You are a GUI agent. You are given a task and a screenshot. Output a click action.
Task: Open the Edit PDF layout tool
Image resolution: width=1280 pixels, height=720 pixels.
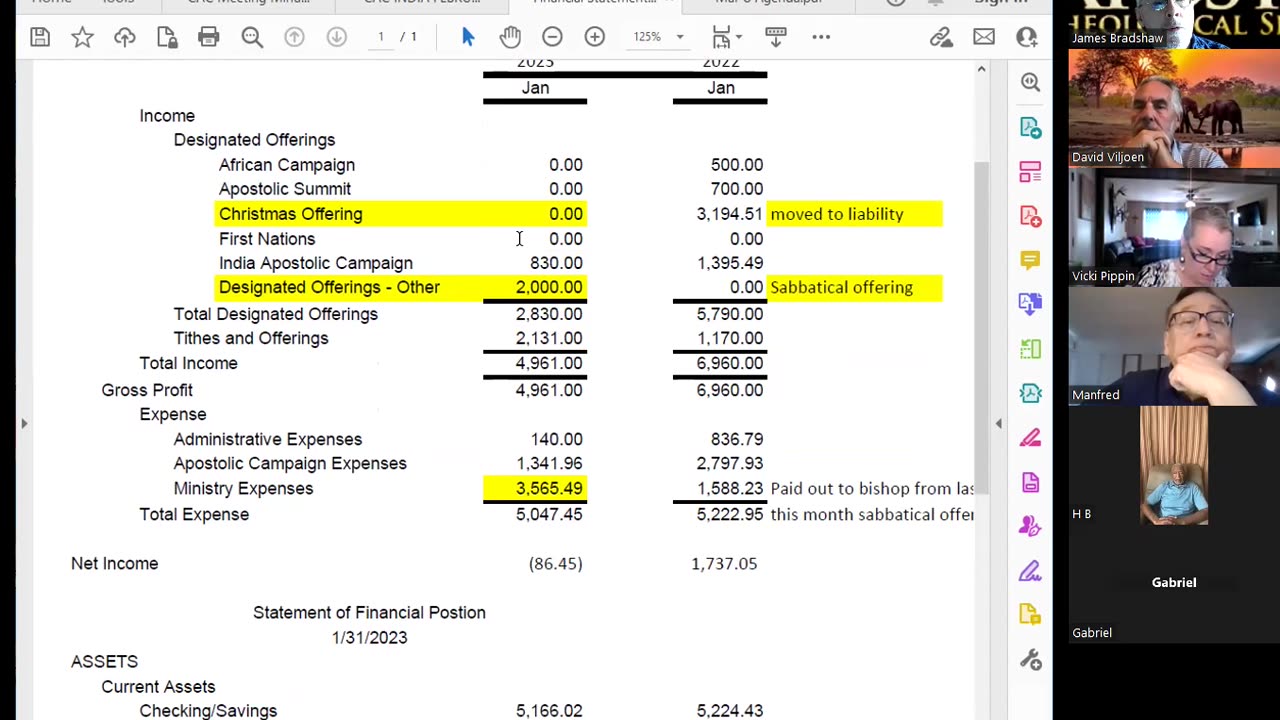1030,171
